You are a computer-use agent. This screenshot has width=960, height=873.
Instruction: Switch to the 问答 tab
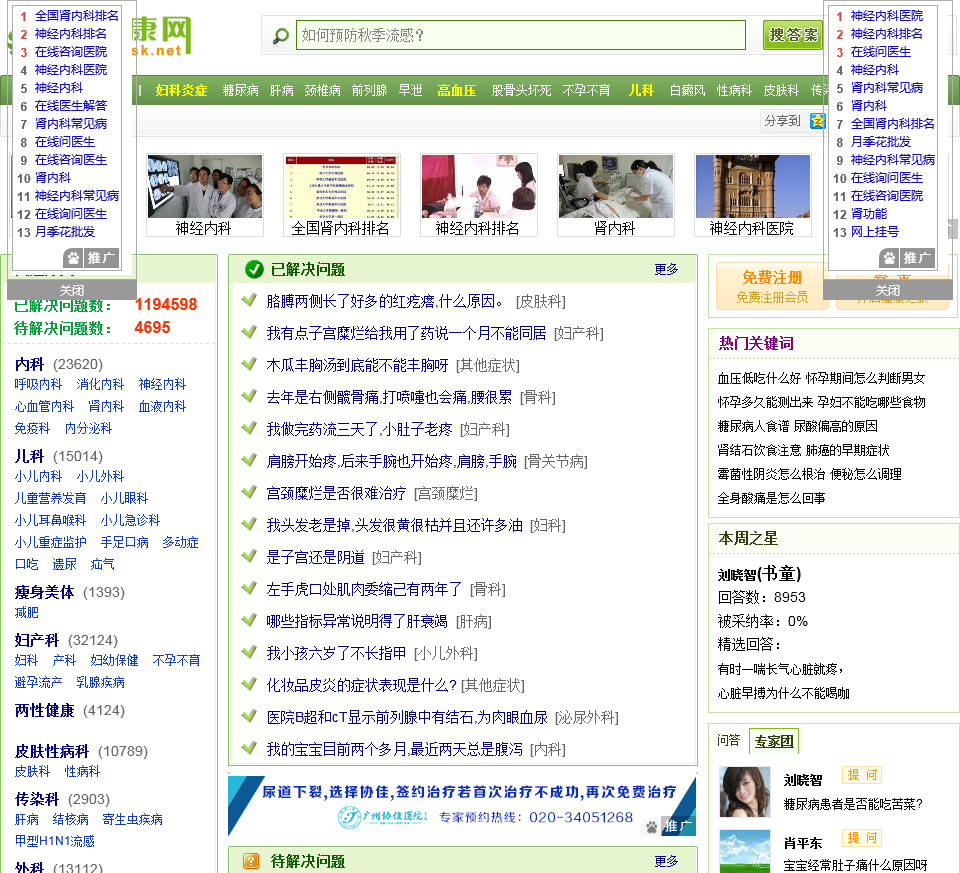coord(729,740)
